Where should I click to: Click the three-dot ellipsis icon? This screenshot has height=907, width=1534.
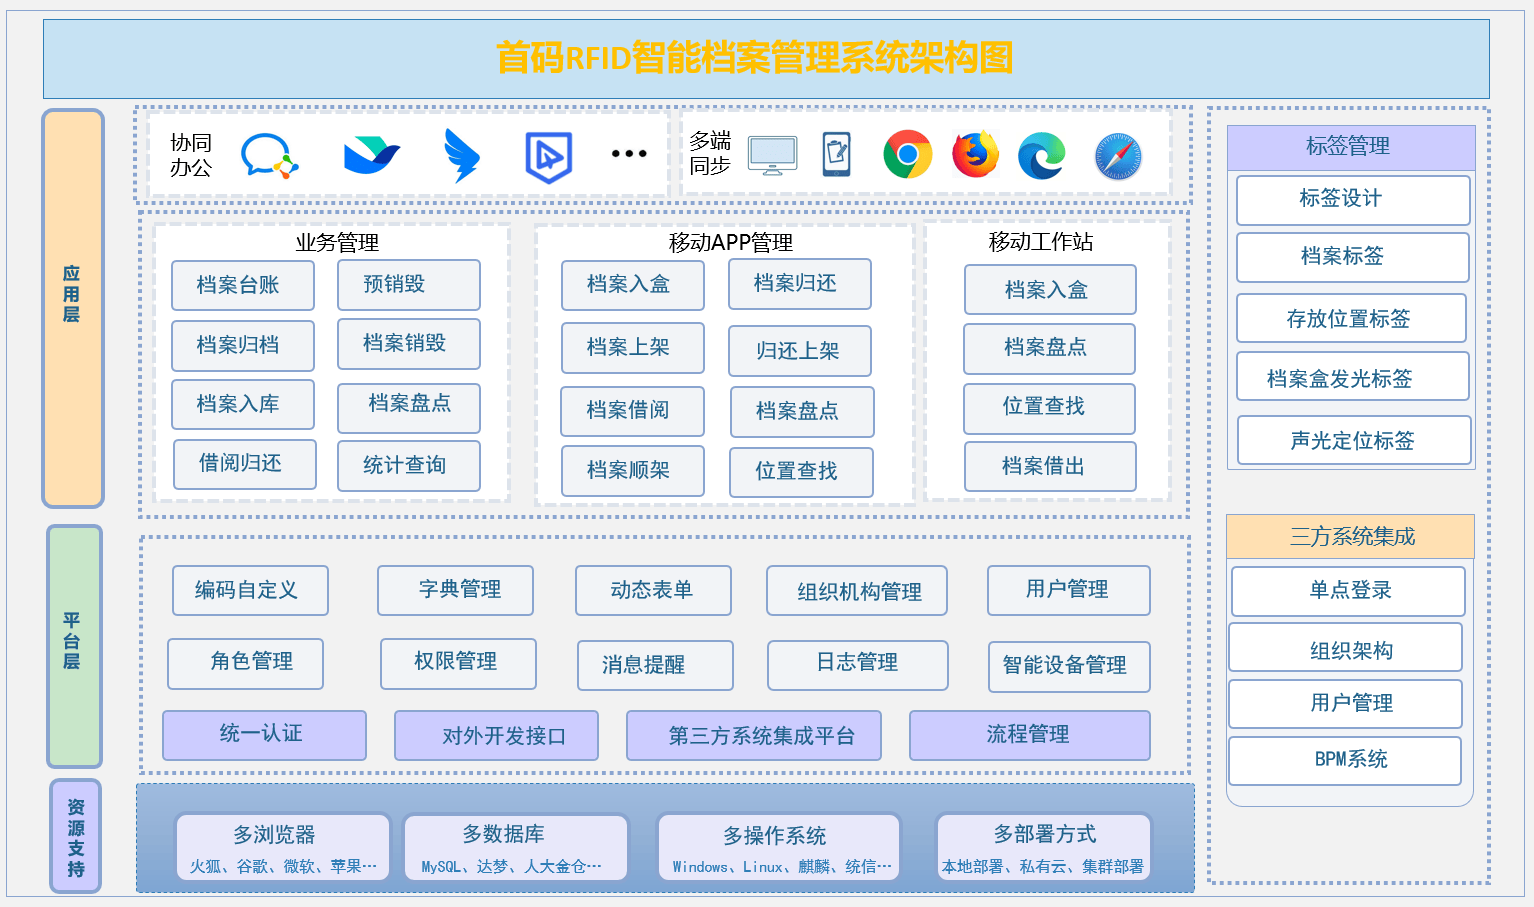[629, 154]
